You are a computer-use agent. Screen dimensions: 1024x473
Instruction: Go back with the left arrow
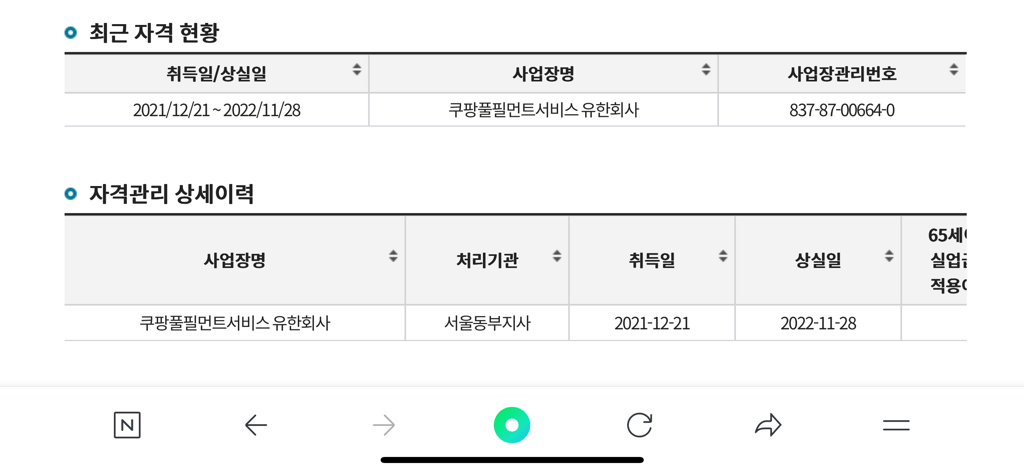tap(255, 426)
